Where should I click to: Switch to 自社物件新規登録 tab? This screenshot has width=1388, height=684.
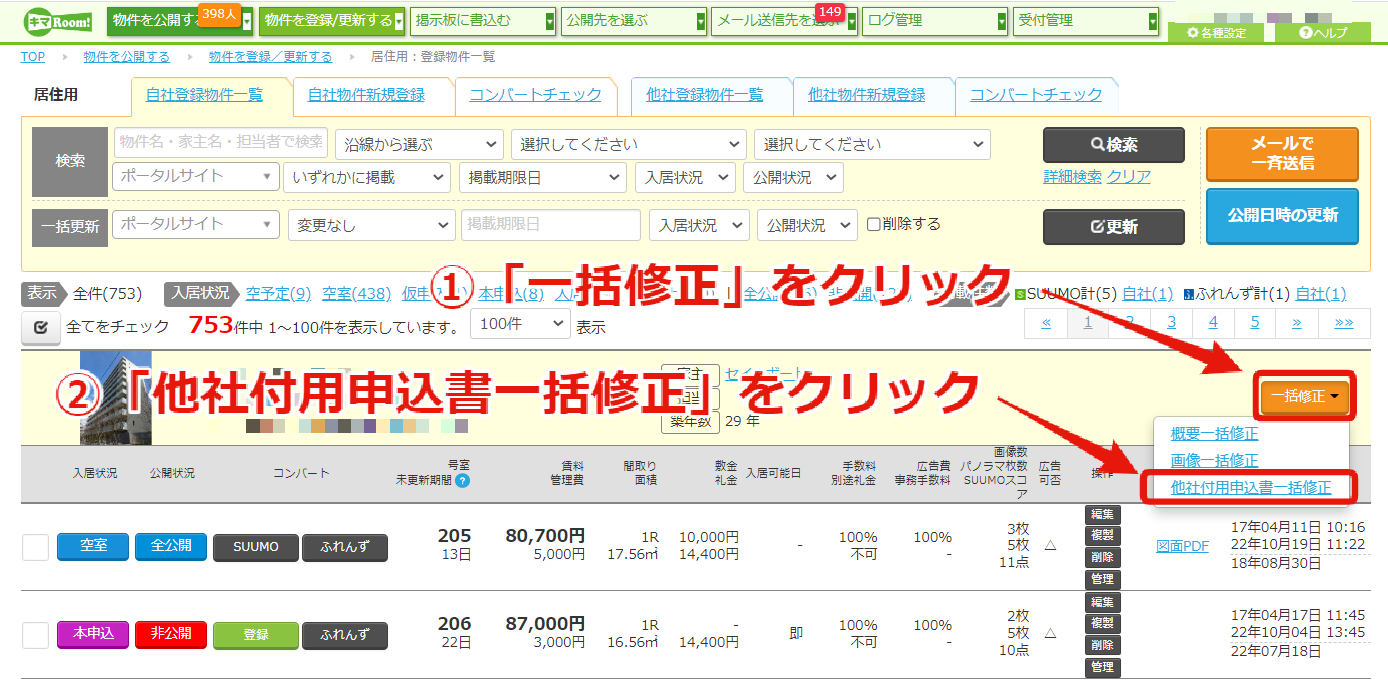(366, 95)
